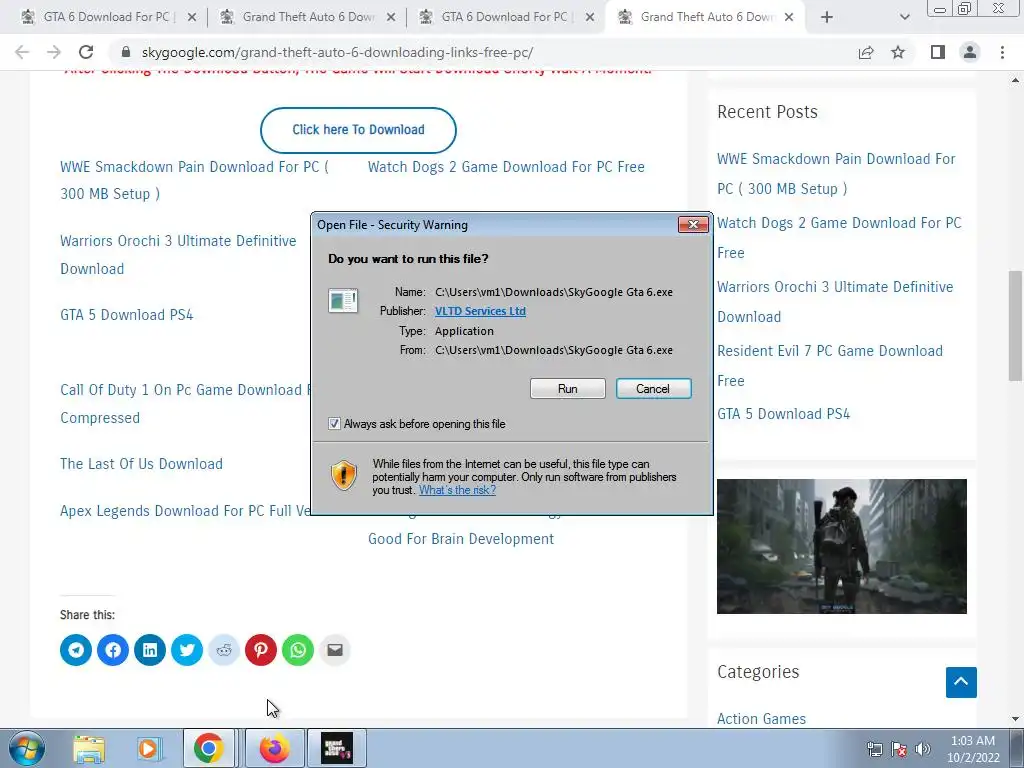
Task: Share post via Twitter icon
Action: click(187, 650)
